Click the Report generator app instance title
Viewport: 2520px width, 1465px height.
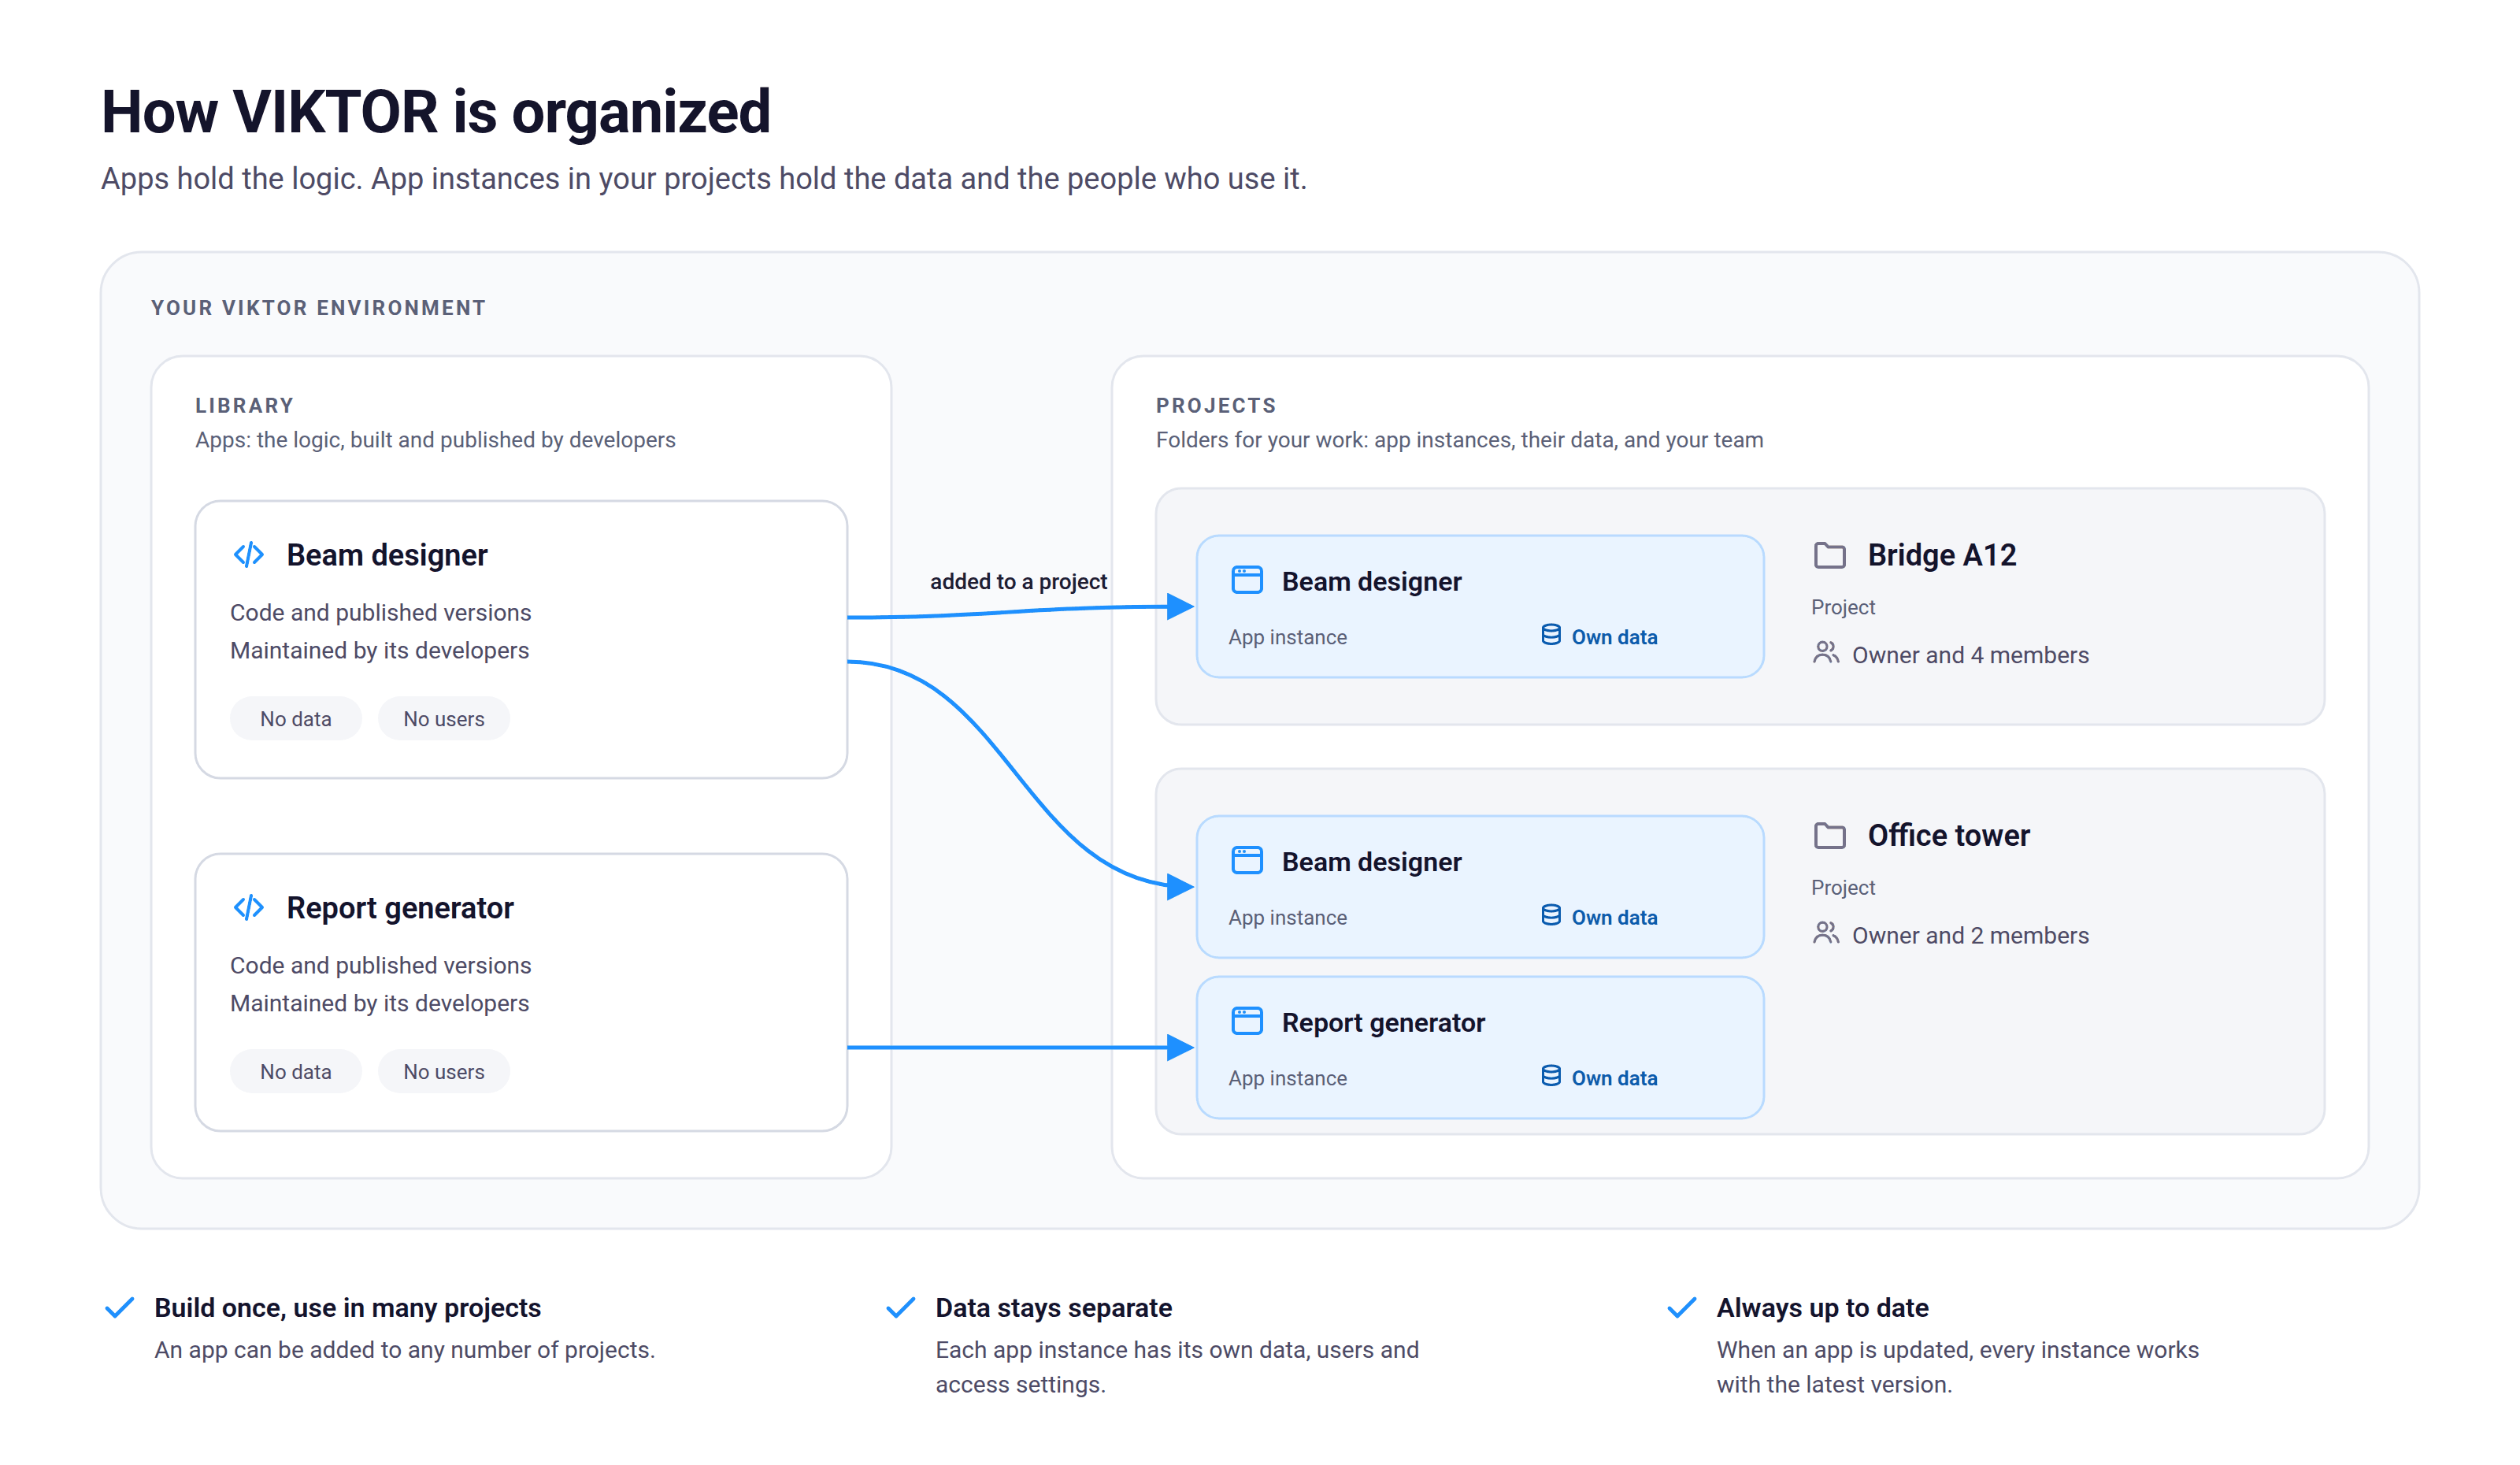tap(1383, 1023)
